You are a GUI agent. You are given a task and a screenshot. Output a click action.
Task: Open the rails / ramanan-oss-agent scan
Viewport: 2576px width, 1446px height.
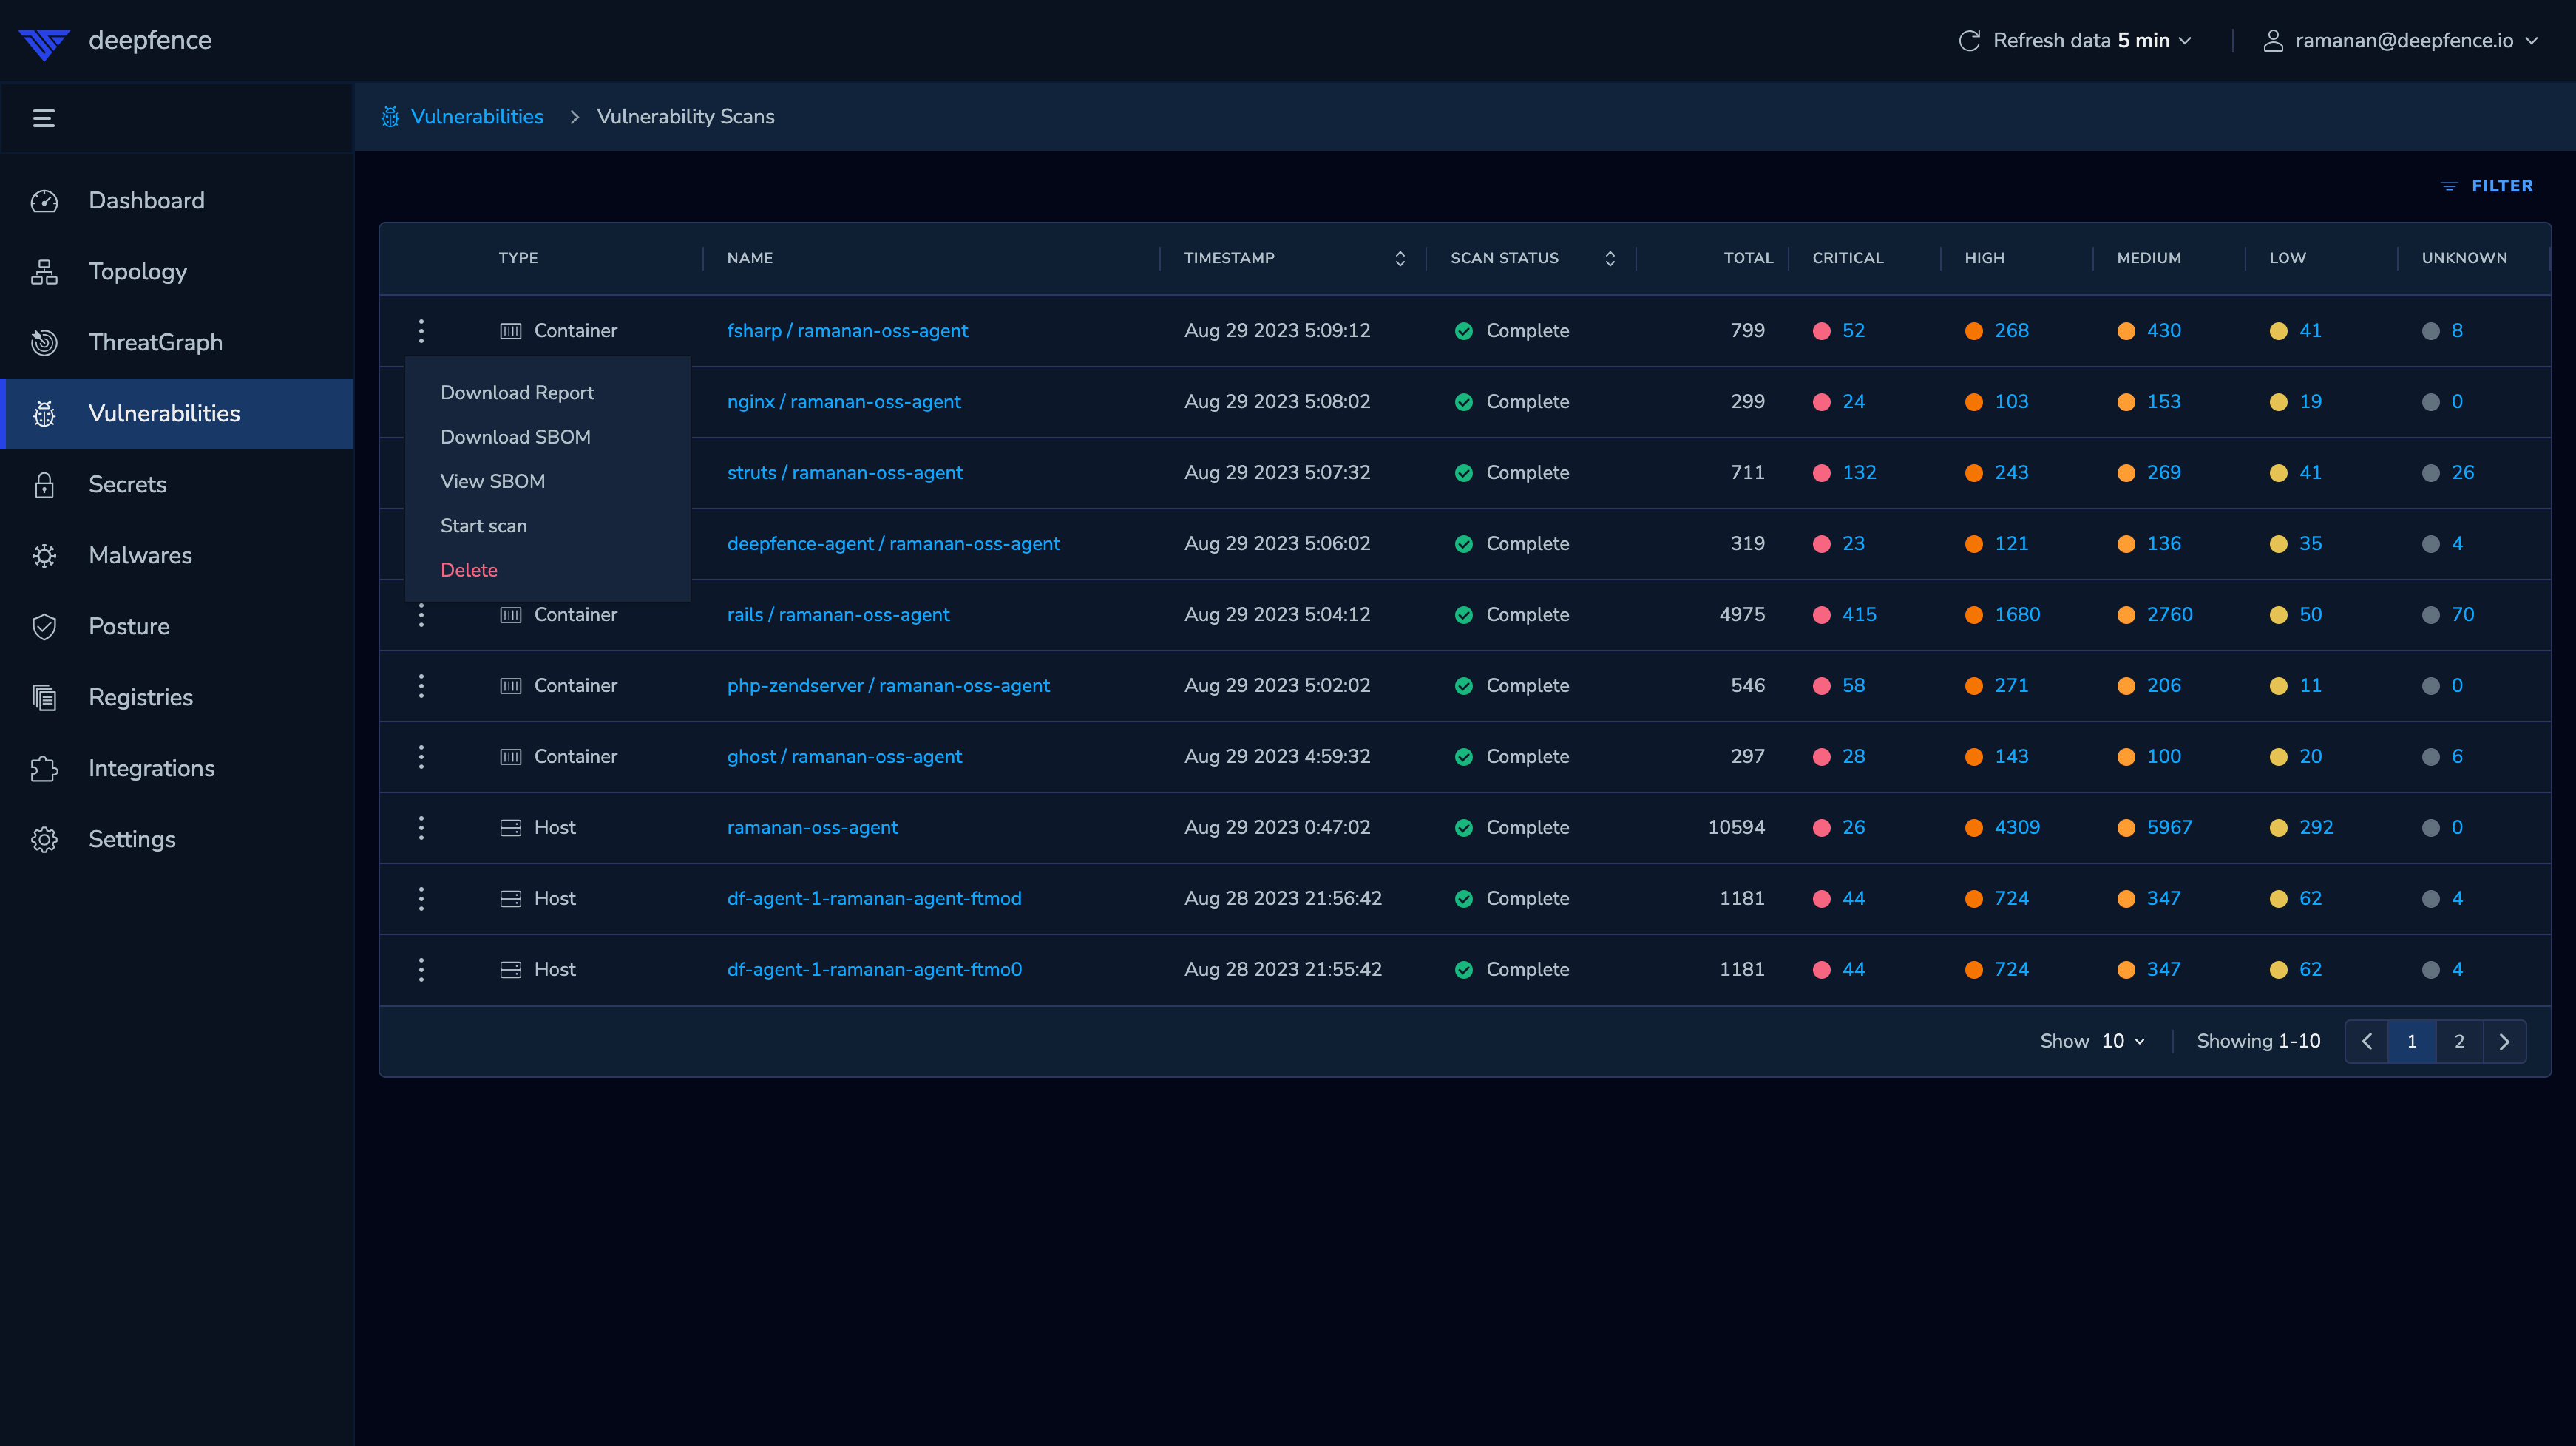[838, 615]
